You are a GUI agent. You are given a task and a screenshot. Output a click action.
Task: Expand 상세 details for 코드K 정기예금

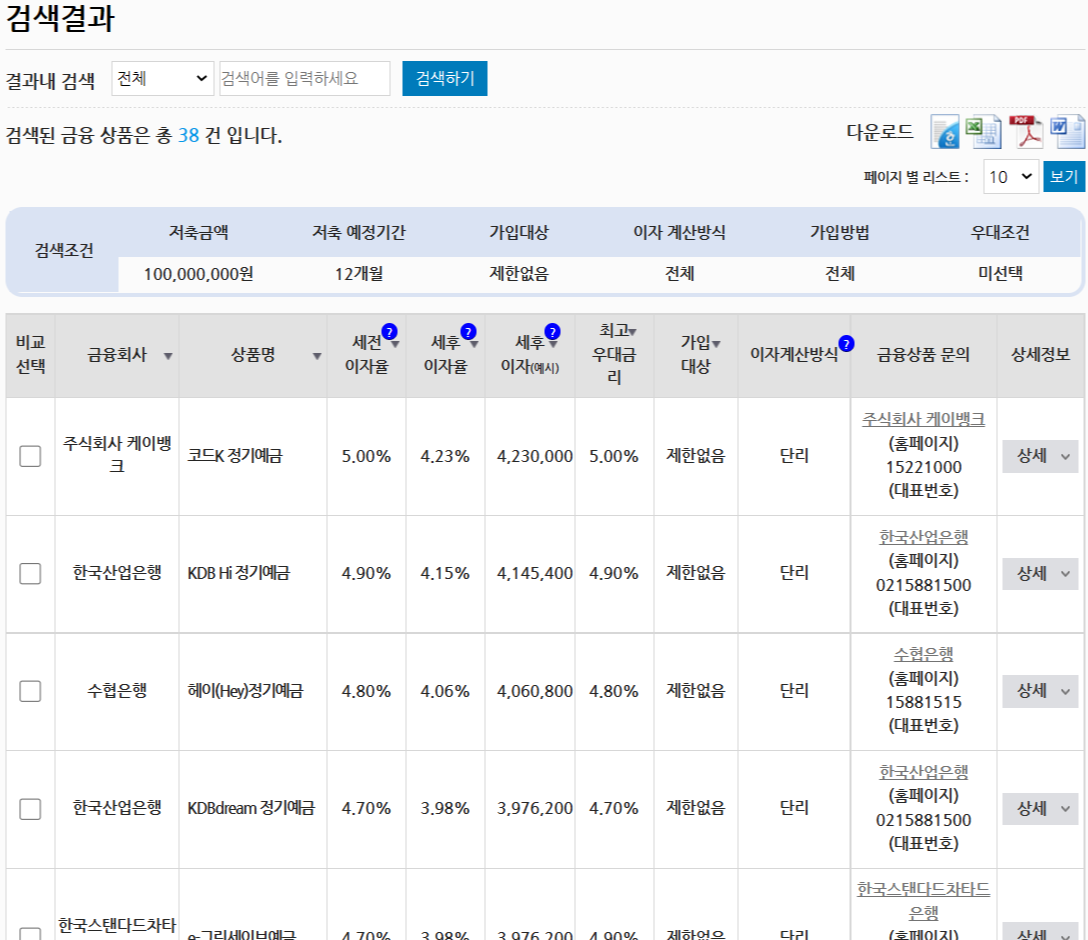[1040, 456]
